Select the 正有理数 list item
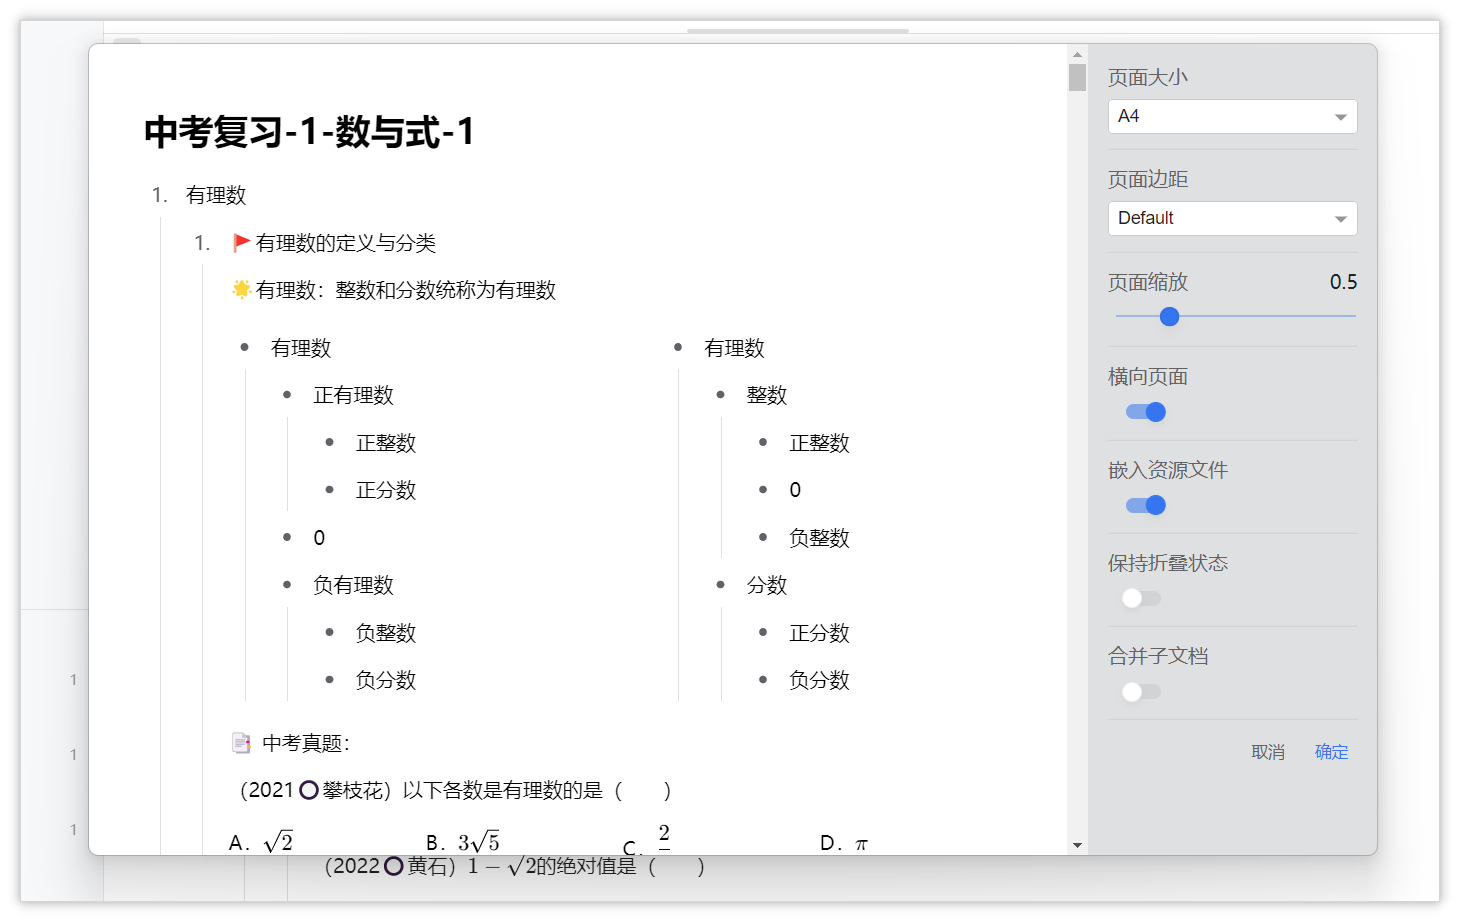Viewport: 1460px width, 922px height. (353, 396)
